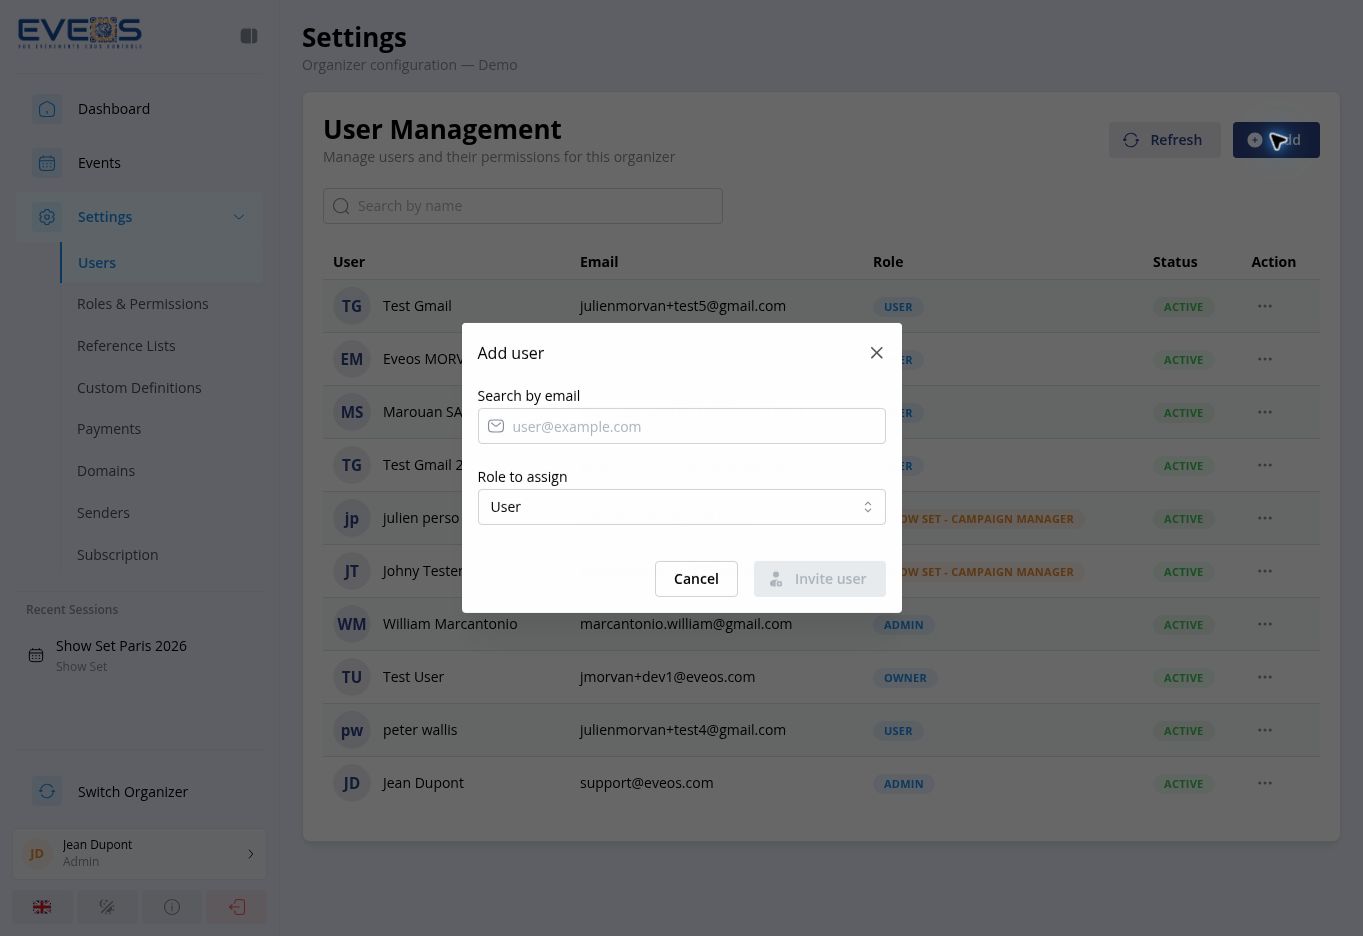The image size is (1363, 936).
Task: Change language using the UK flag icon
Action: click(x=42, y=907)
